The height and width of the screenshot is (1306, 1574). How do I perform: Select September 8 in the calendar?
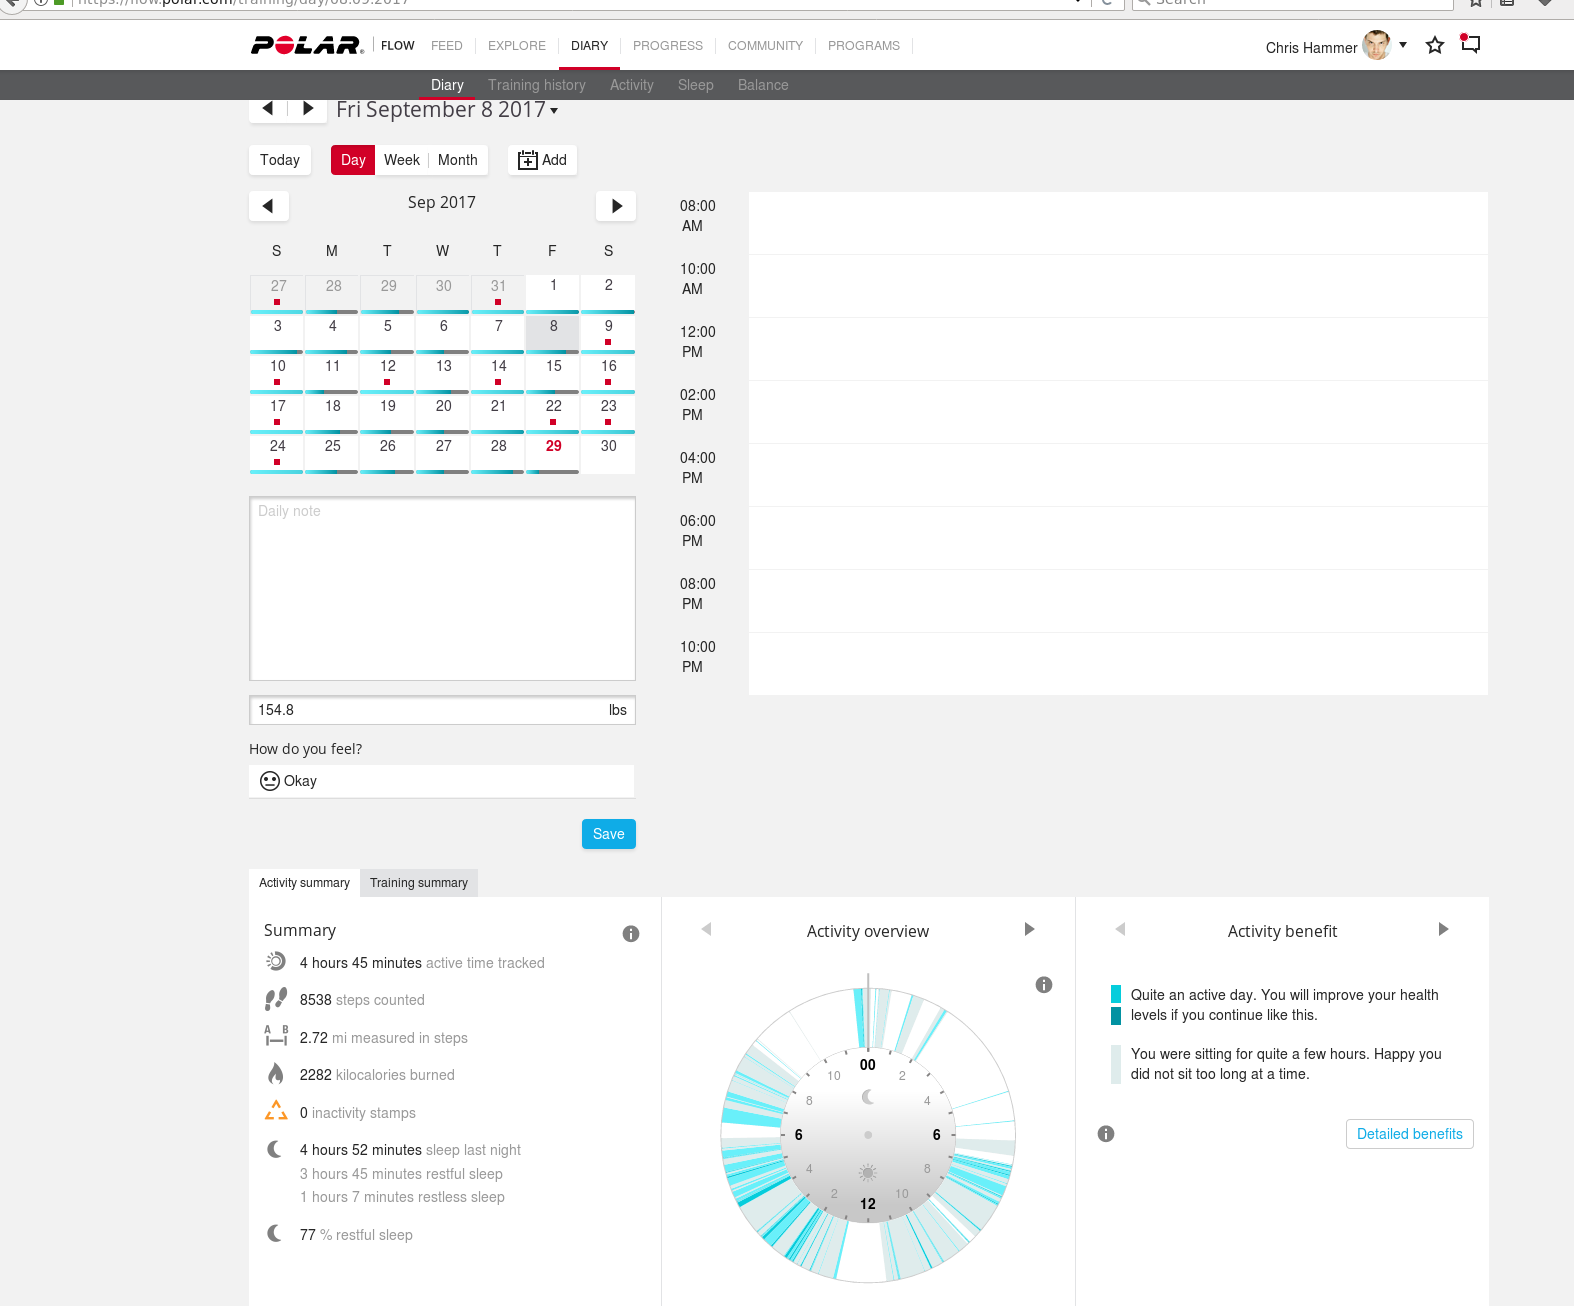(x=553, y=334)
